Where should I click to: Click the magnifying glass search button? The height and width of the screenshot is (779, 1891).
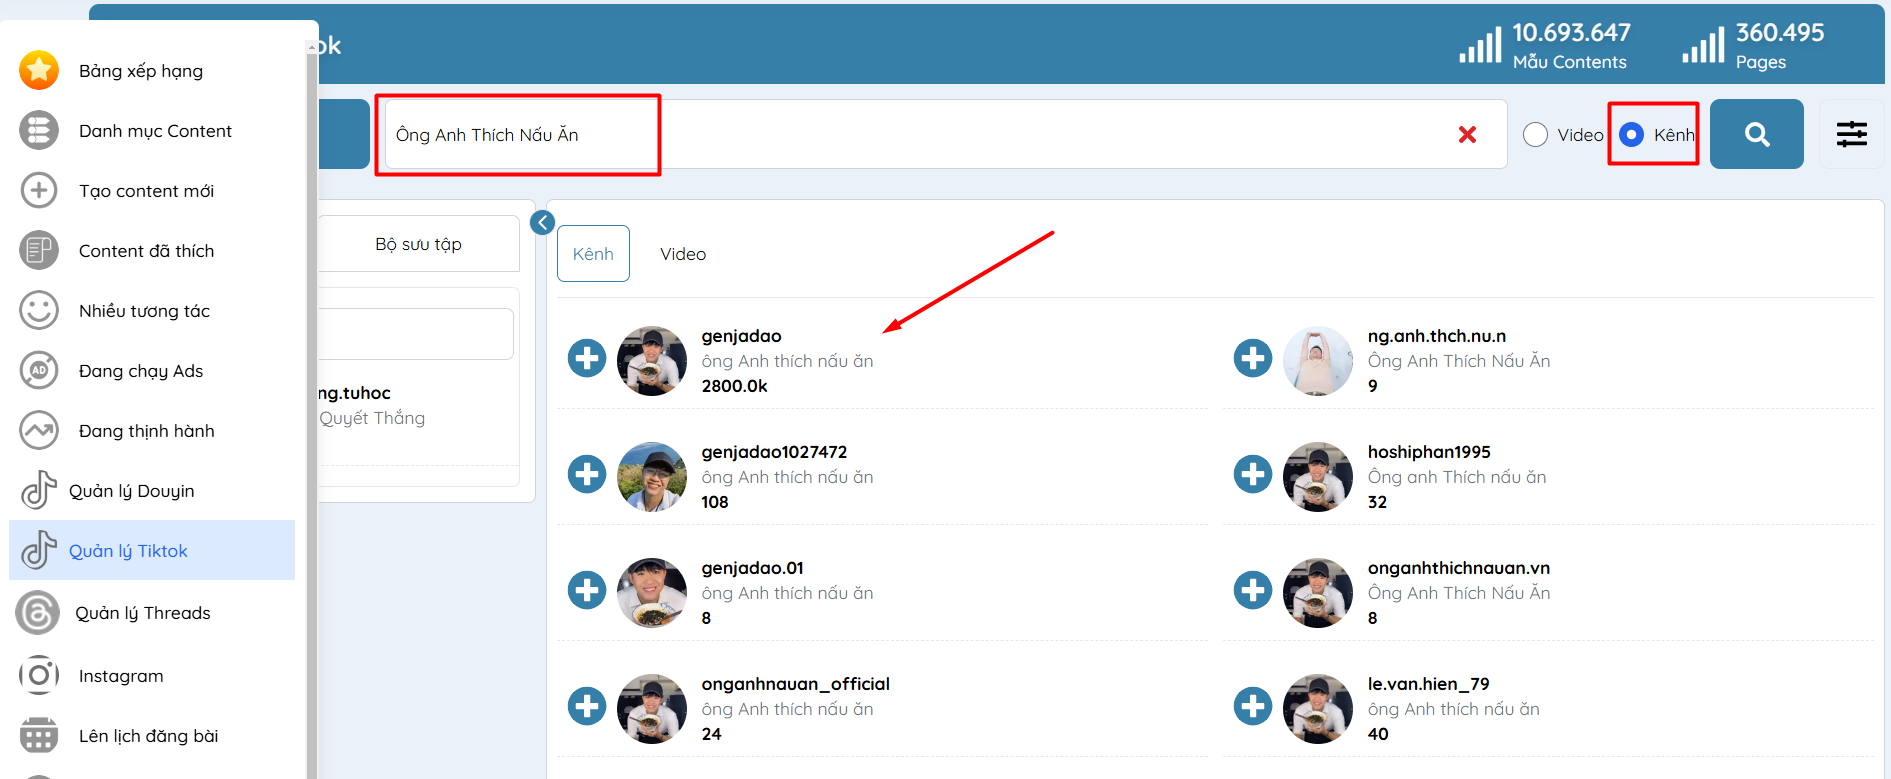[x=1756, y=134]
